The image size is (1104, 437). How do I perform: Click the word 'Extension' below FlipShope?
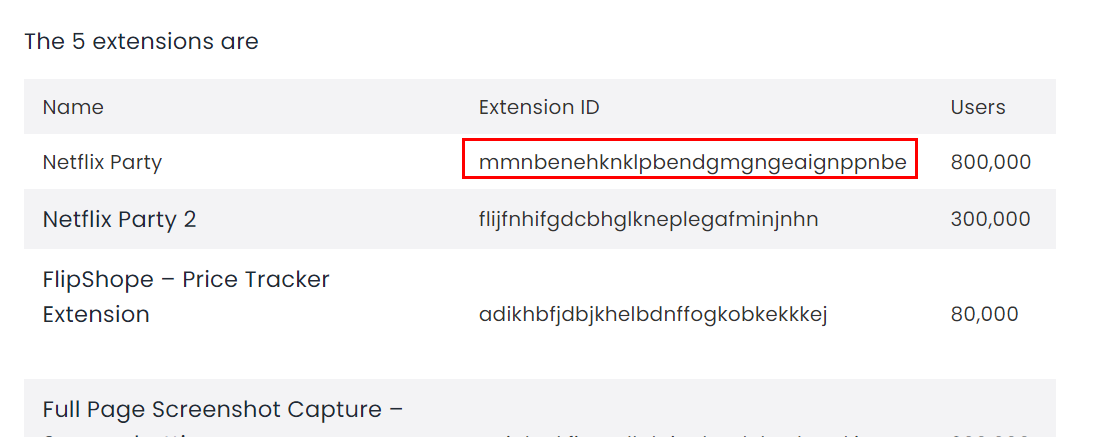[96, 315]
